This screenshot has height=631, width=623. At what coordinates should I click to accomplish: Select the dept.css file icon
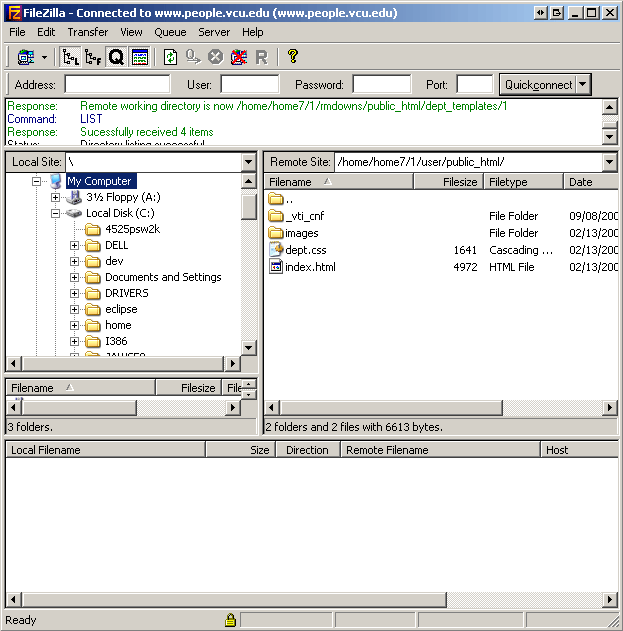coord(276,250)
